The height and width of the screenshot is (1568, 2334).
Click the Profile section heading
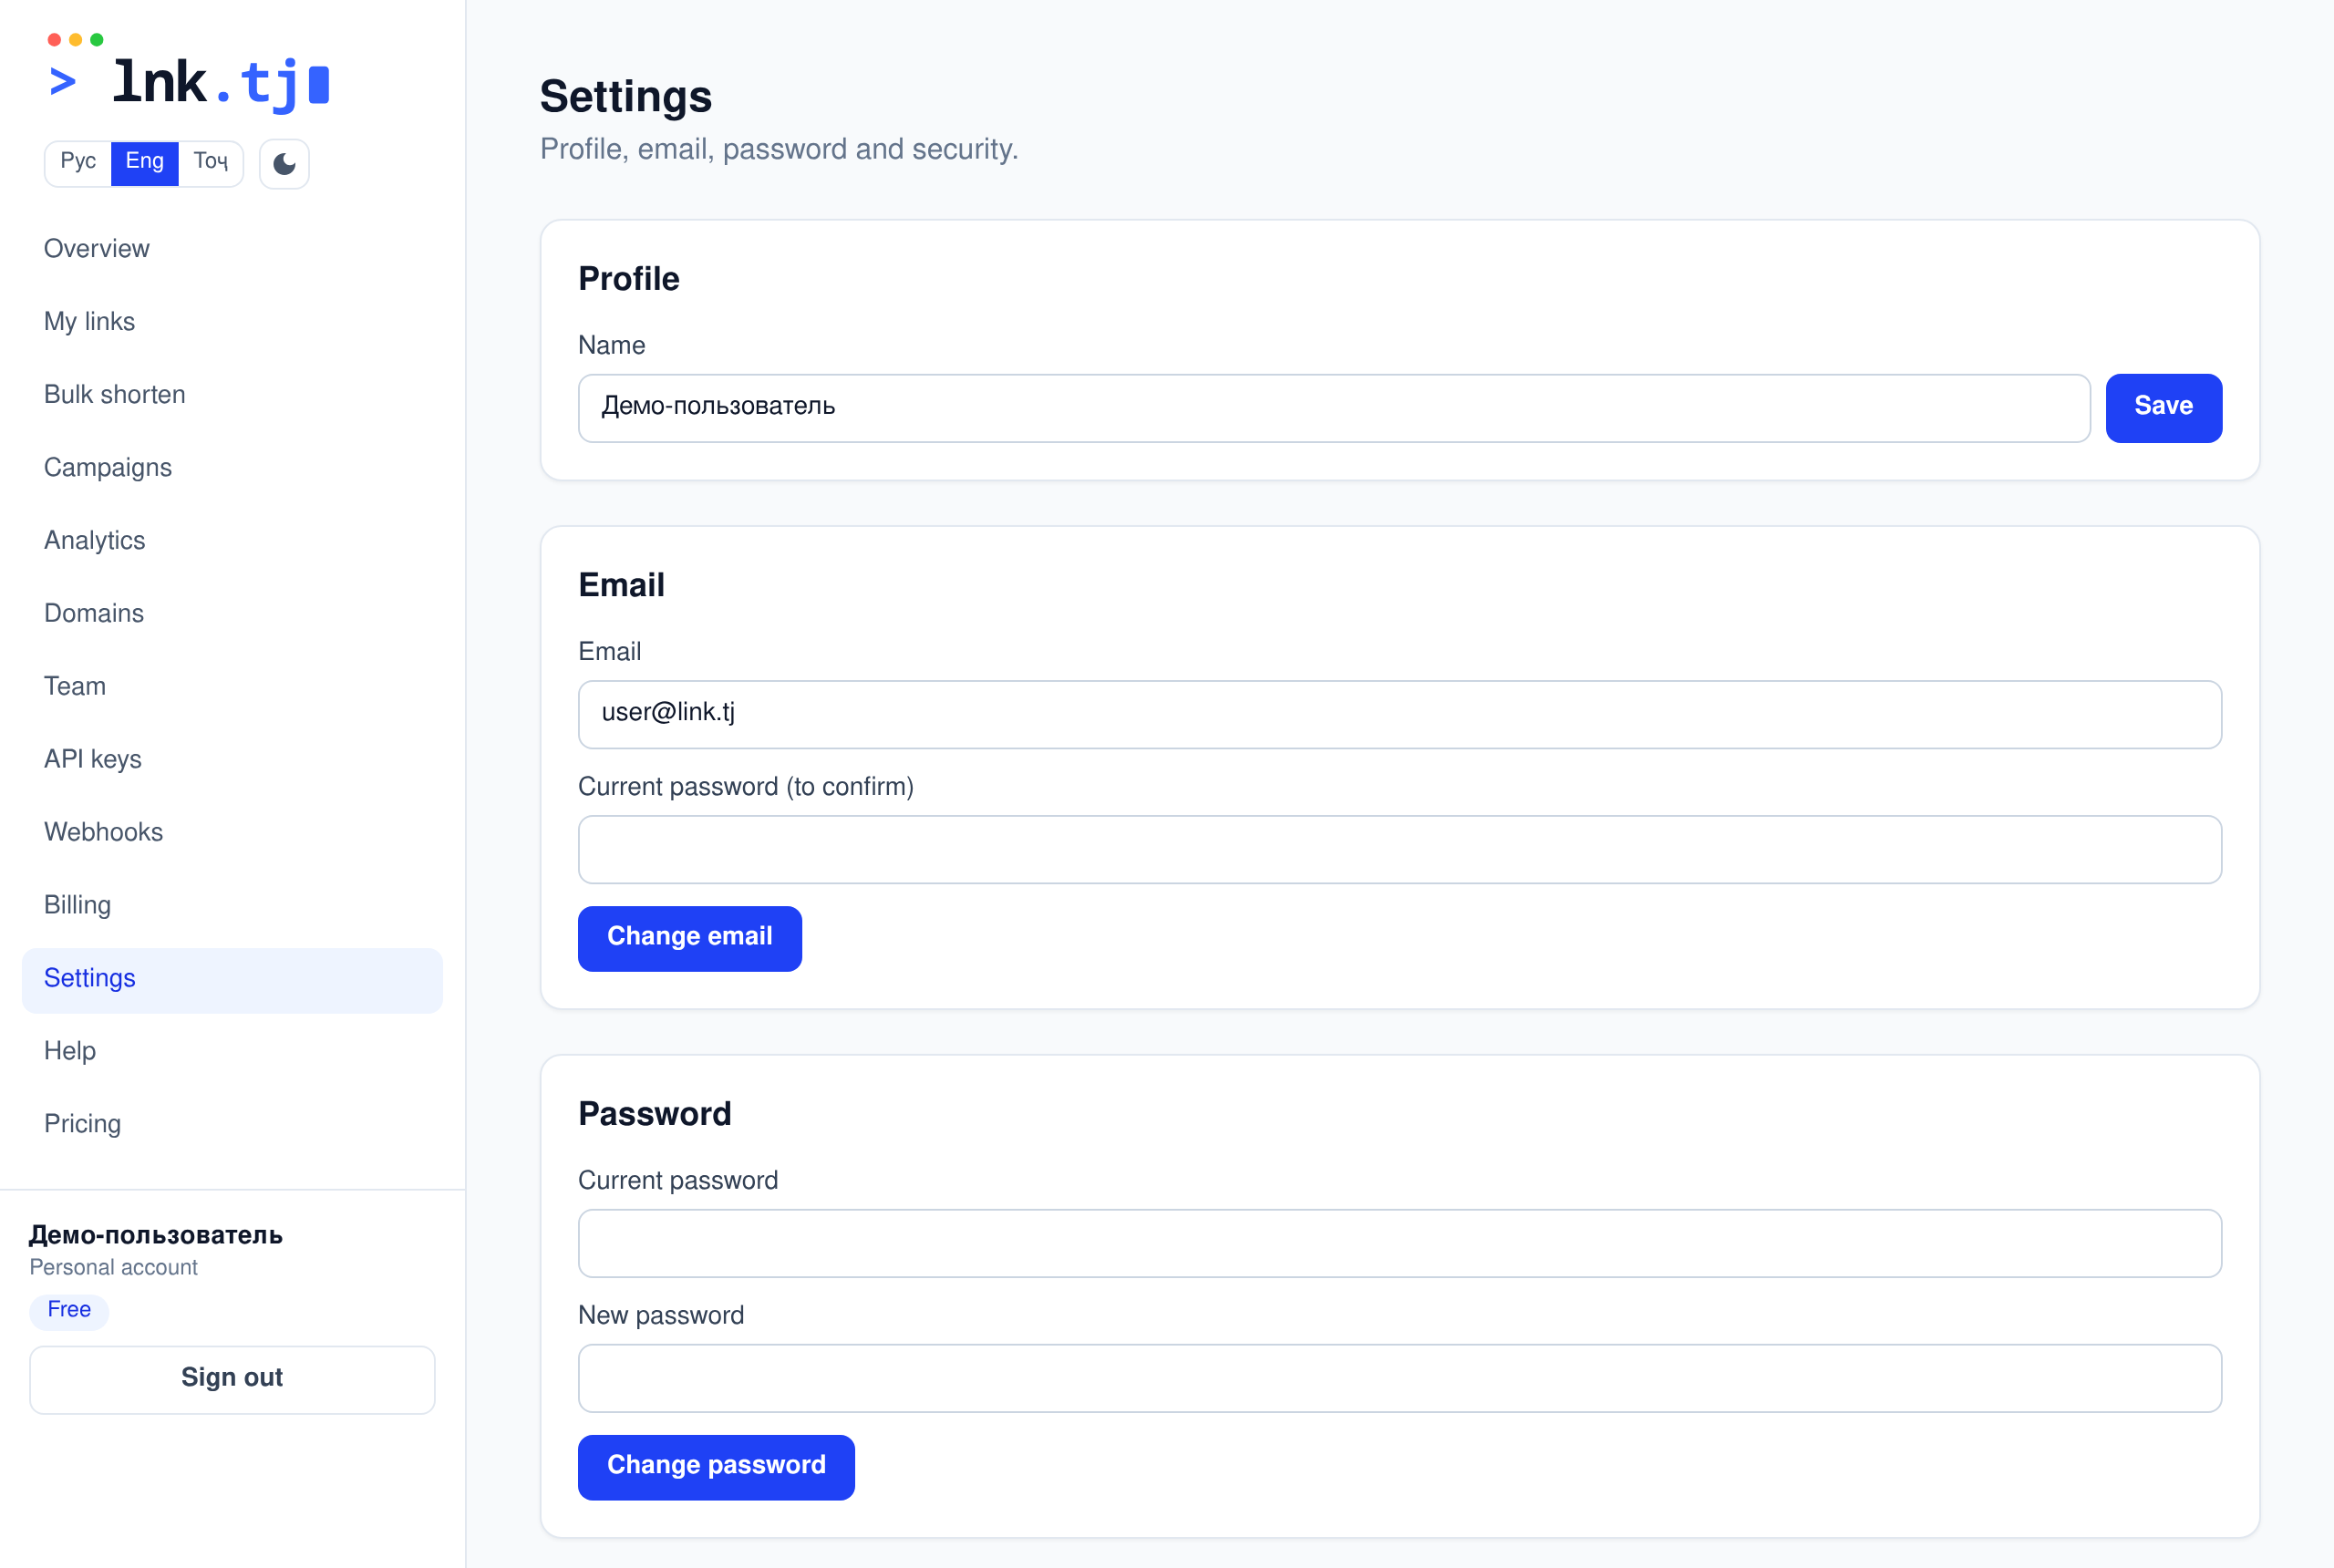tap(629, 279)
